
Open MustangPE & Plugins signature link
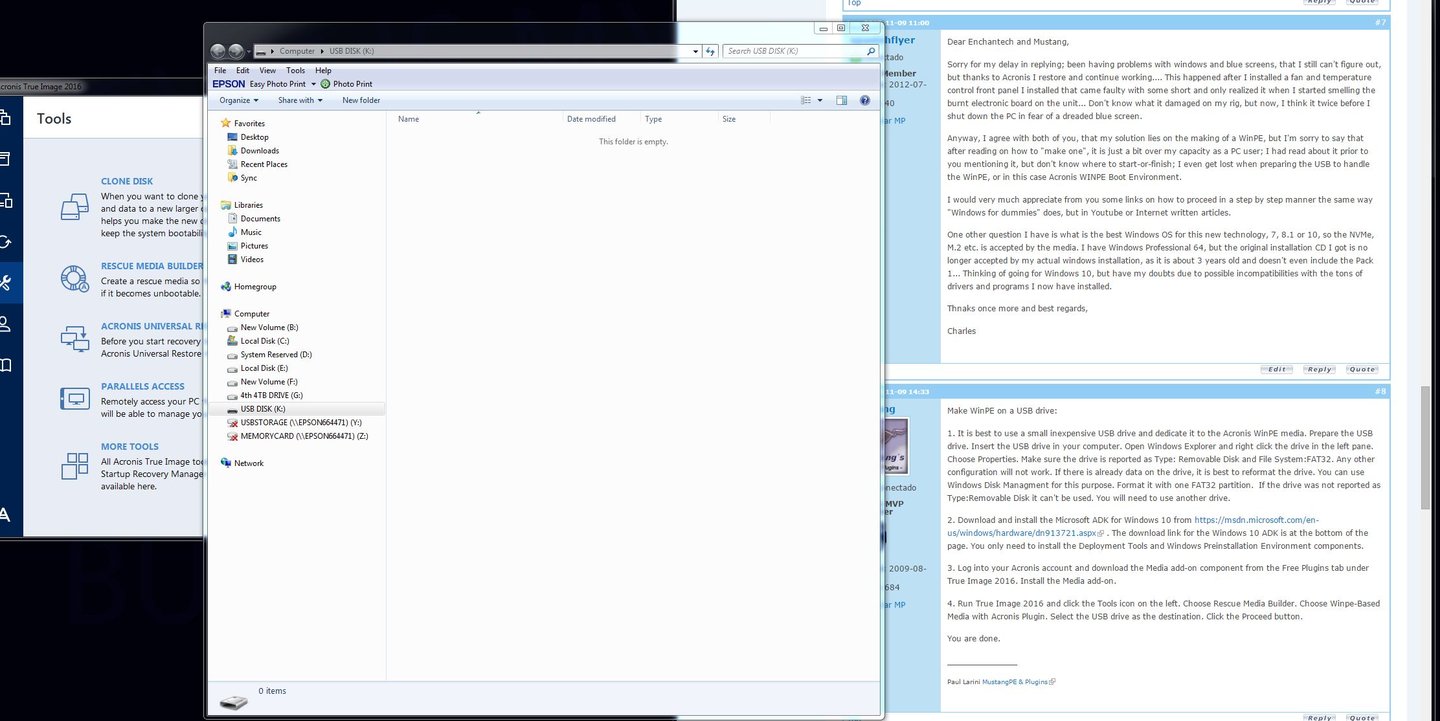tap(1015, 682)
